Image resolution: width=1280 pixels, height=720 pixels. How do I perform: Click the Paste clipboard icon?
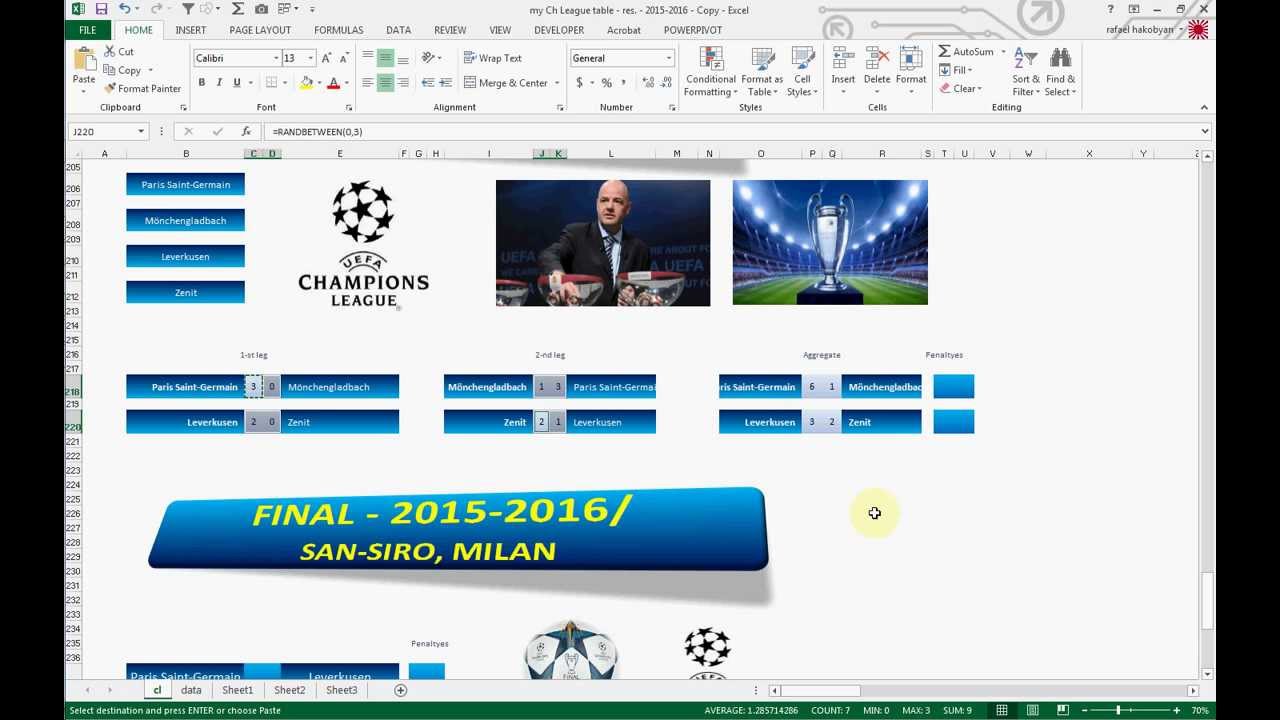click(84, 58)
